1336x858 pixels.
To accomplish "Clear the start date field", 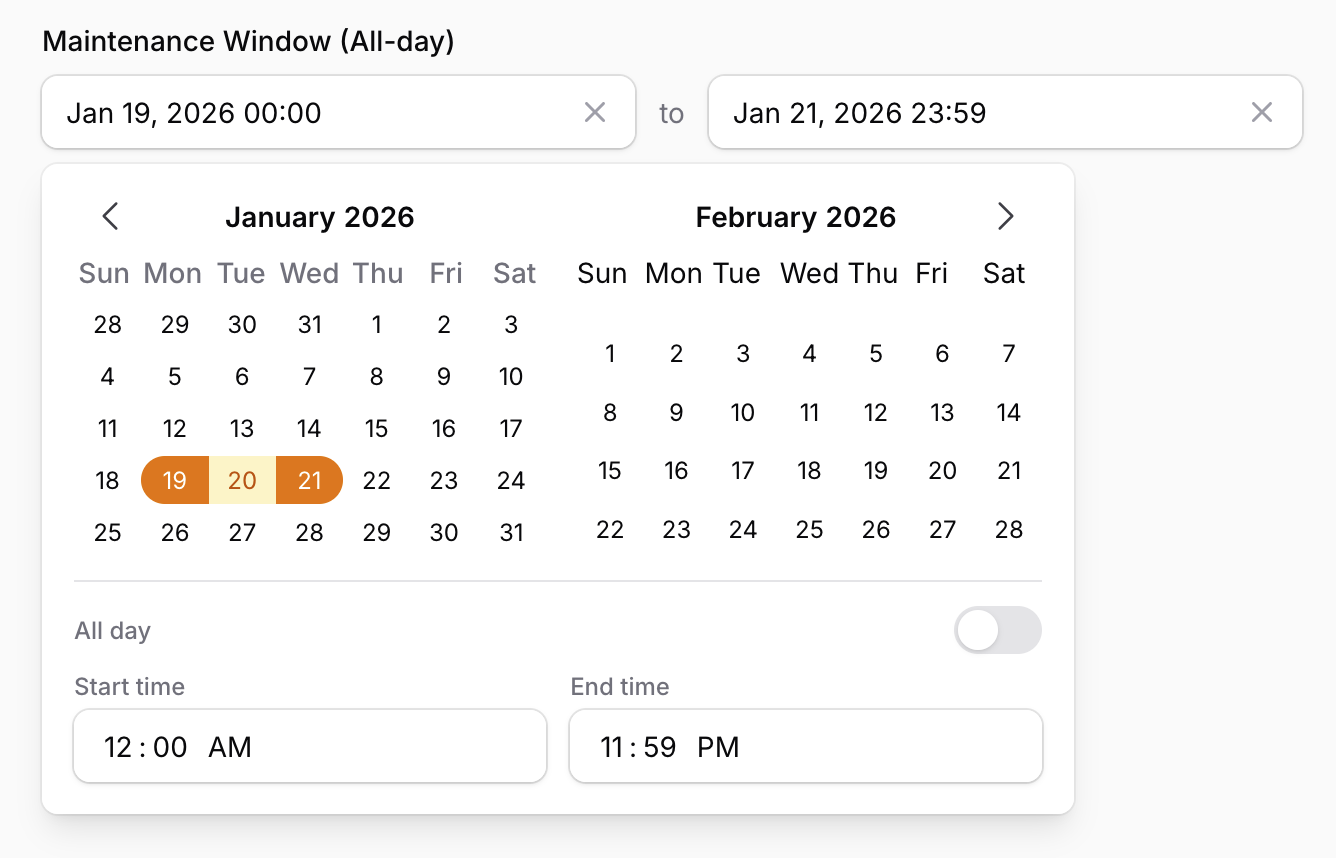I will 595,112.
